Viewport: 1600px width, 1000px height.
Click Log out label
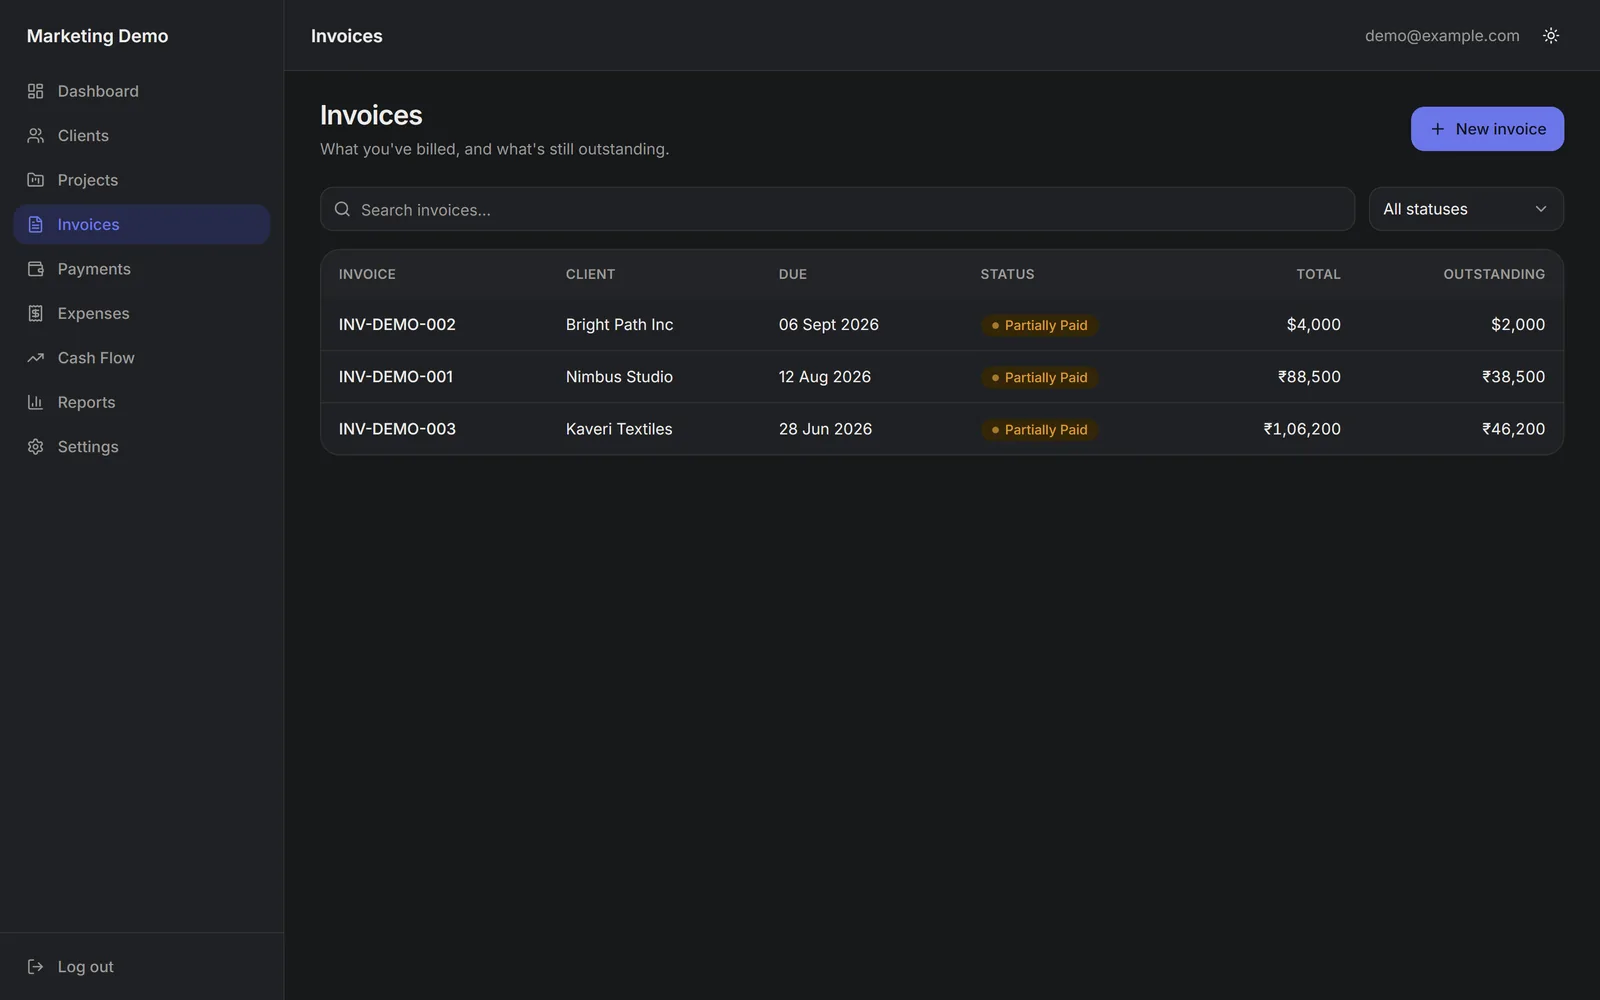85,966
